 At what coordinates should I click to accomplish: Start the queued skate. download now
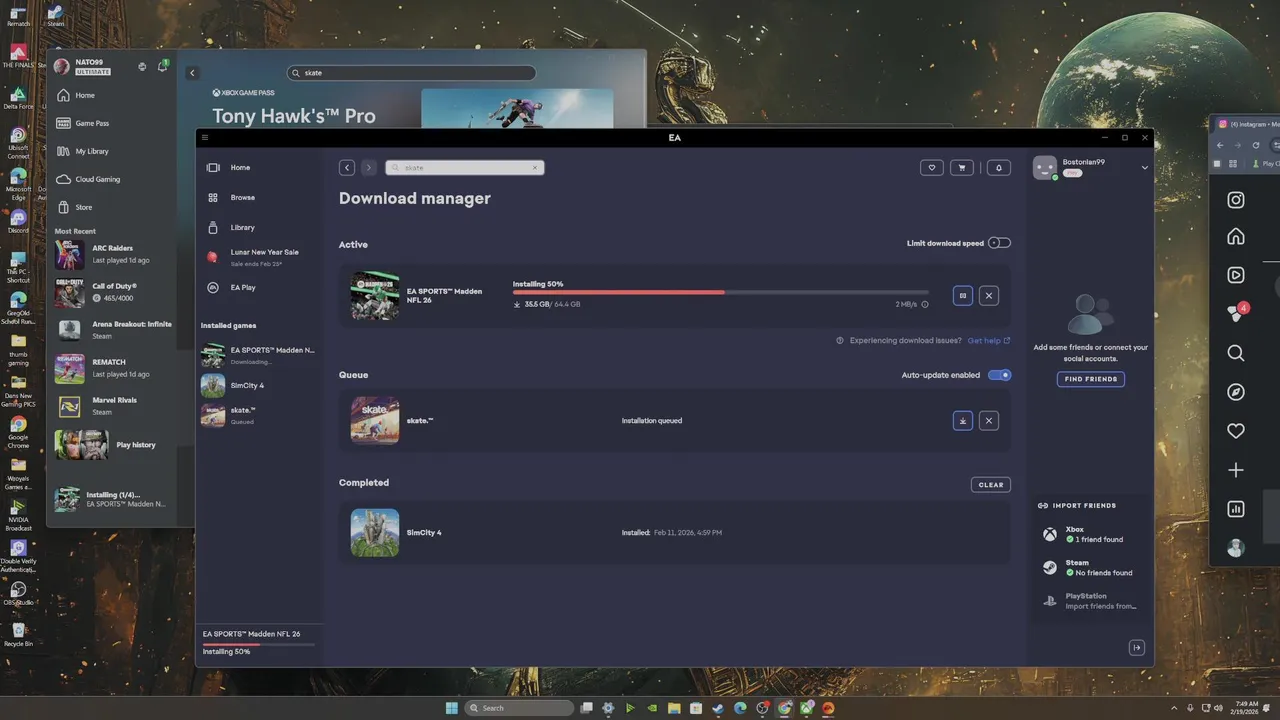(x=963, y=421)
